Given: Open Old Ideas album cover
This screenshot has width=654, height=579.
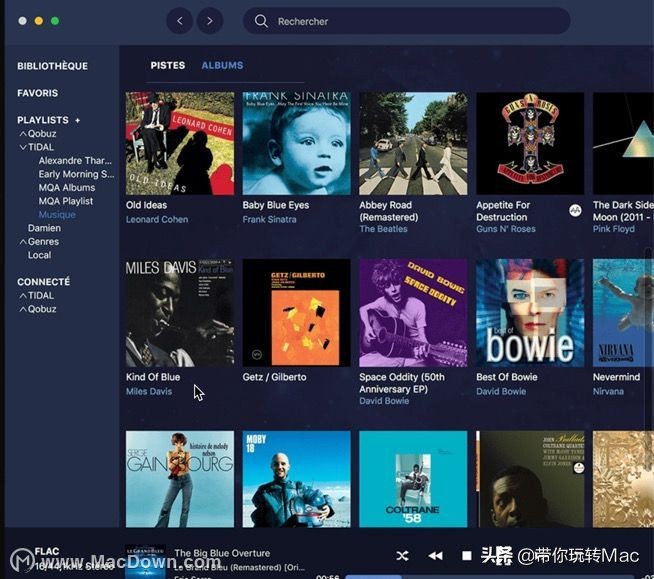Looking at the screenshot, I should click(x=180, y=143).
